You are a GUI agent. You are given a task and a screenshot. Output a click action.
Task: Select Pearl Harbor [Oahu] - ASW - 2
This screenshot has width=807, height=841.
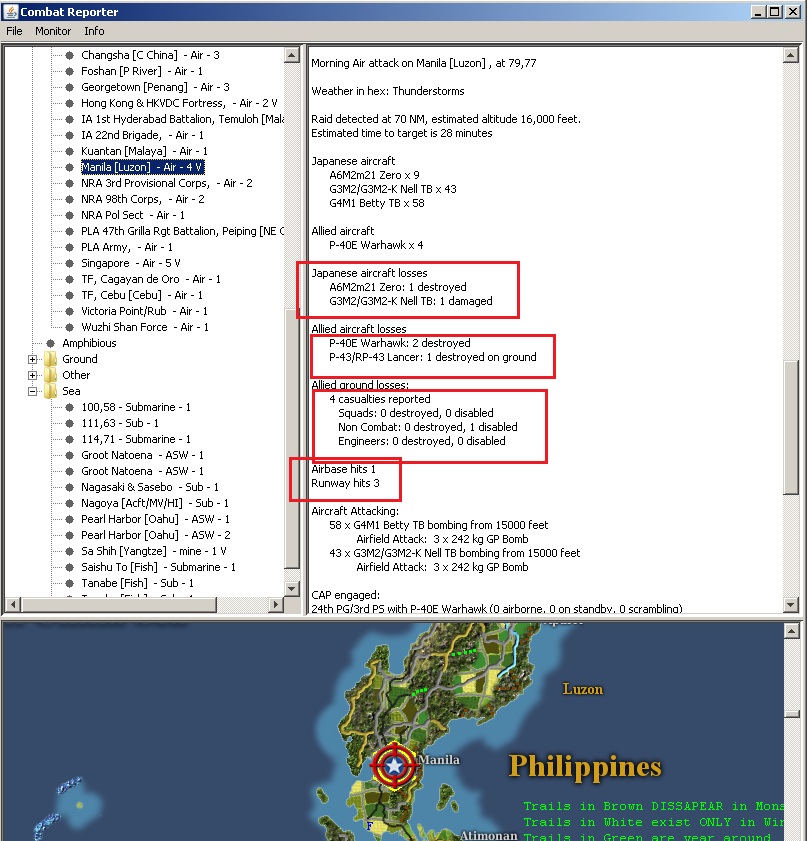[156, 535]
